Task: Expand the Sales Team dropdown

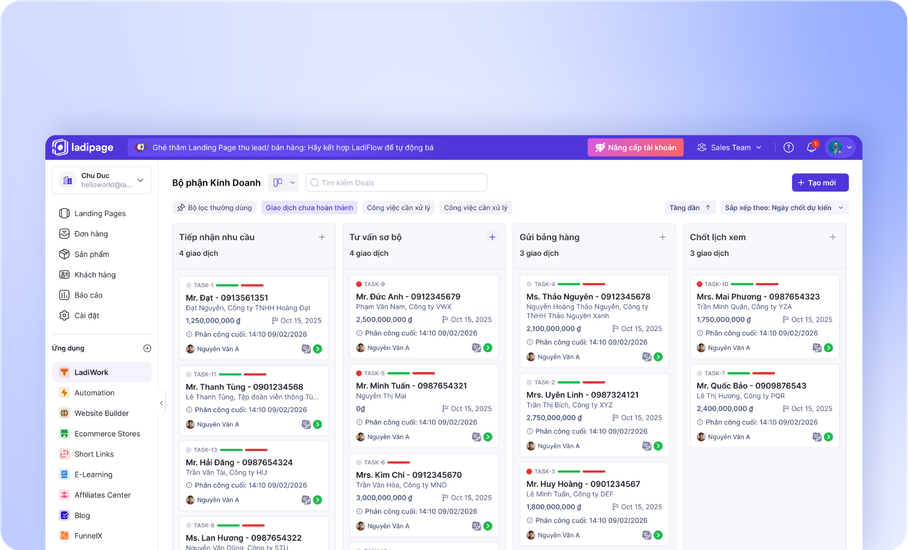Action: [729, 148]
